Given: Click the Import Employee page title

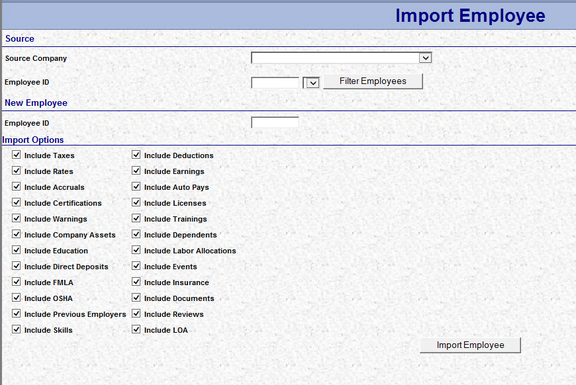Looking at the screenshot, I should pos(470,16).
